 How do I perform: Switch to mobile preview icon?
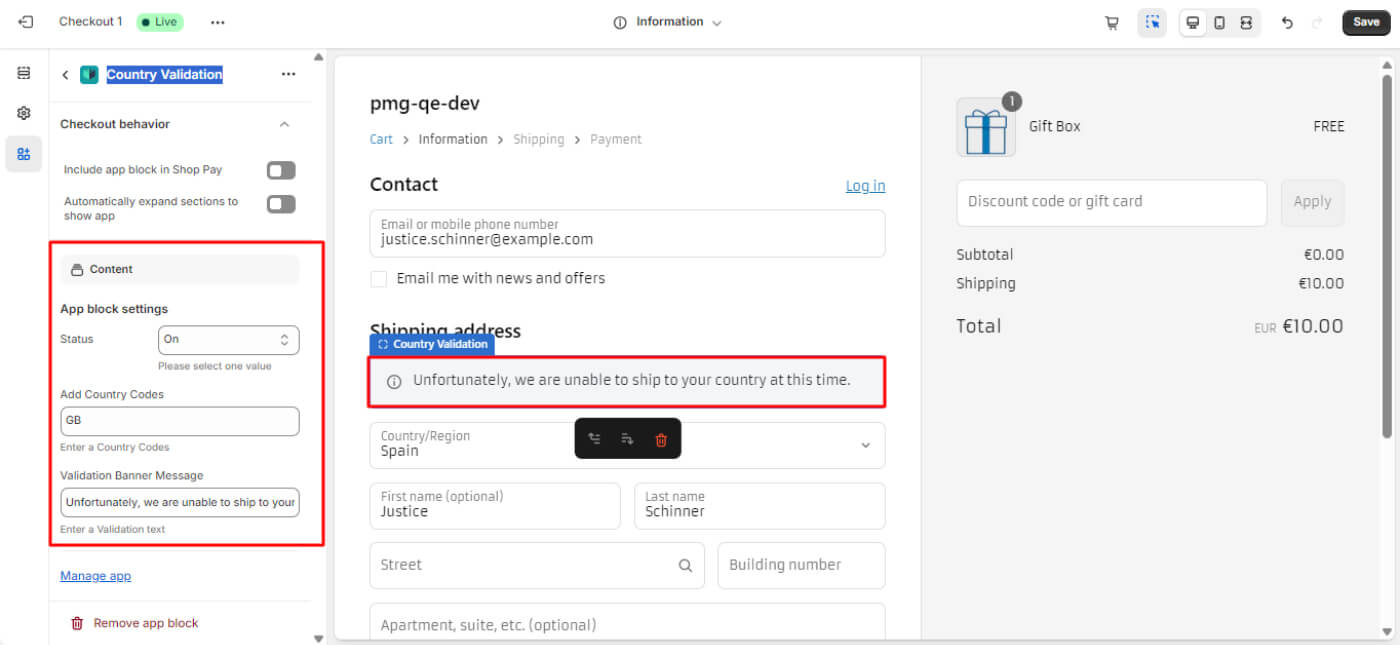pyautogui.click(x=1219, y=22)
